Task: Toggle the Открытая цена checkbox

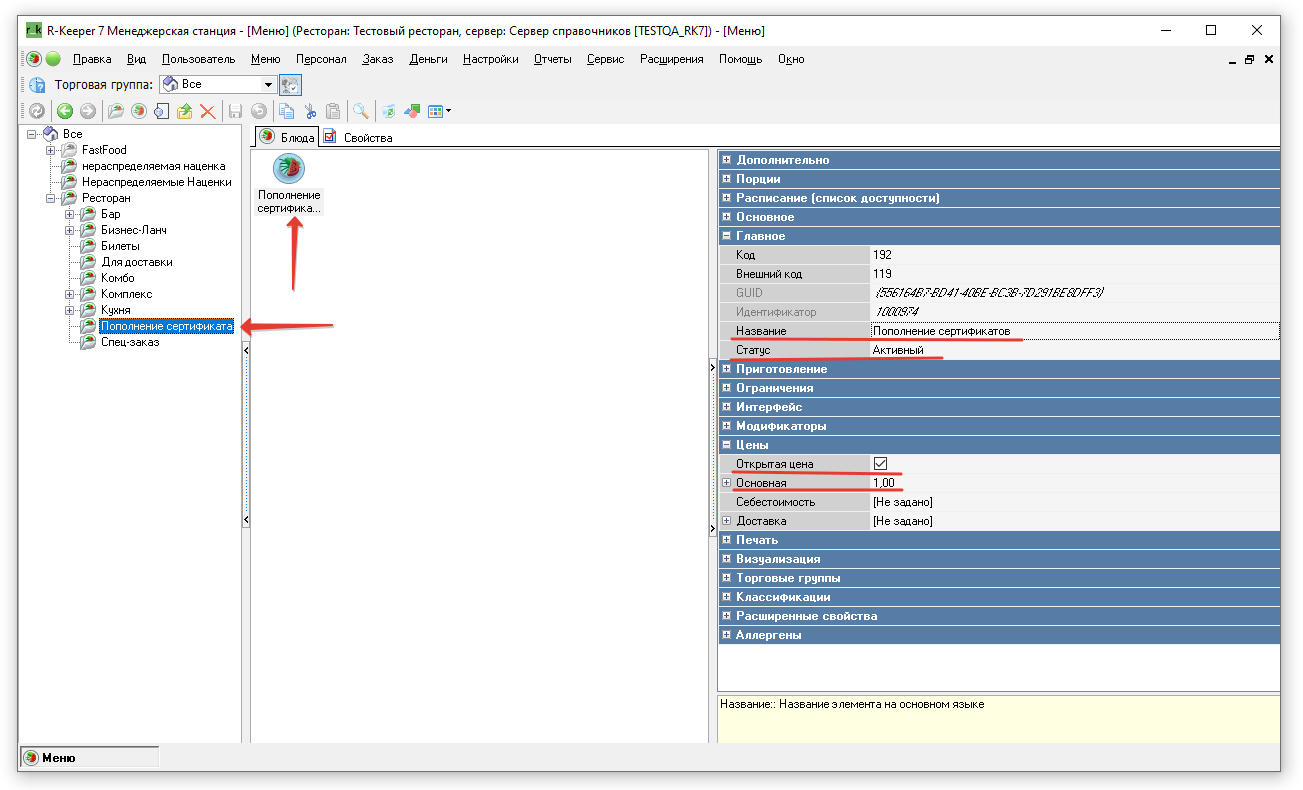Action: (x=880, y=464)
